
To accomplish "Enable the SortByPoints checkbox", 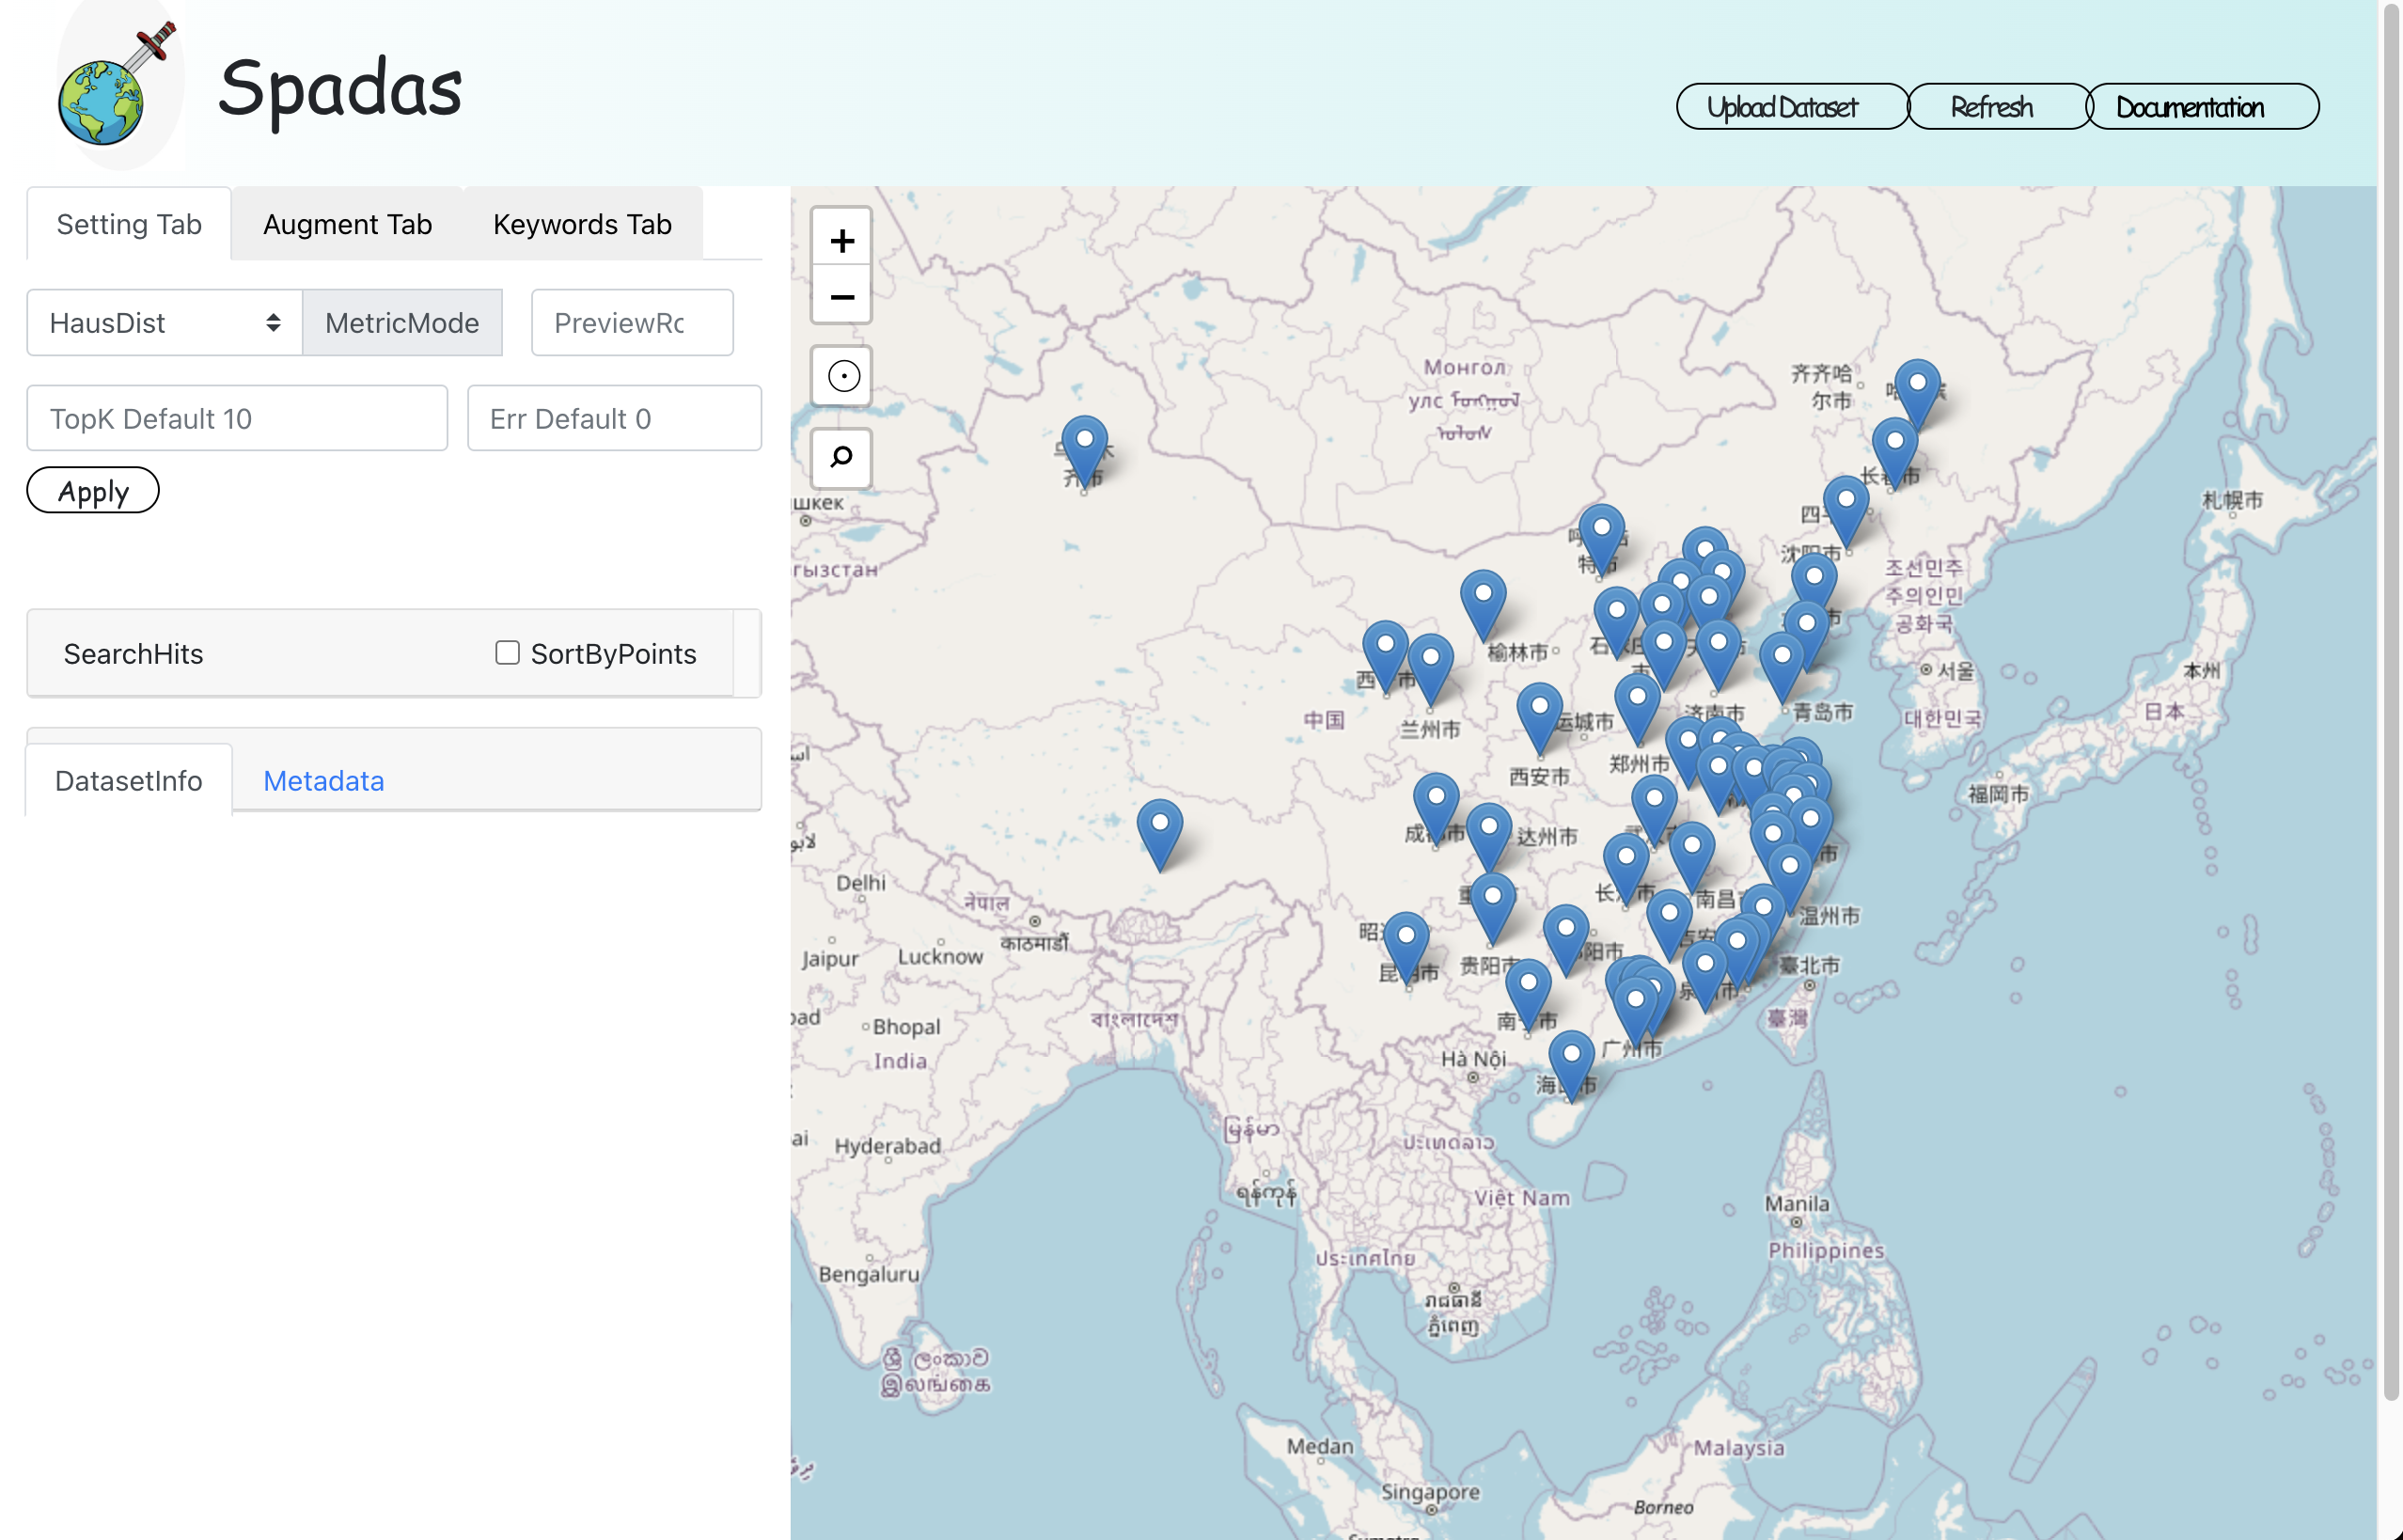I will (507, 653).
